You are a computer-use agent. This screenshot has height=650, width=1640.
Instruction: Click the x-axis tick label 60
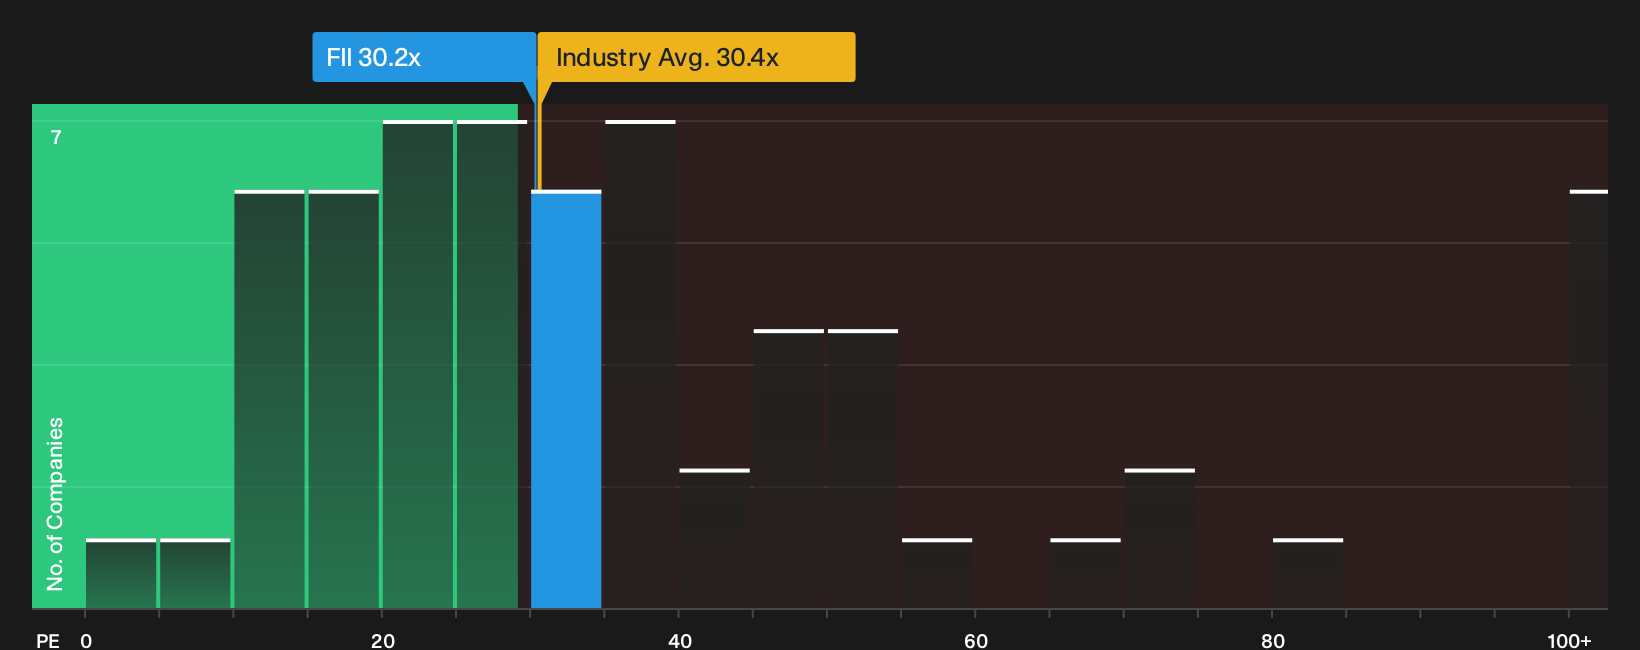pyautogui.click(x=976, y=641)
